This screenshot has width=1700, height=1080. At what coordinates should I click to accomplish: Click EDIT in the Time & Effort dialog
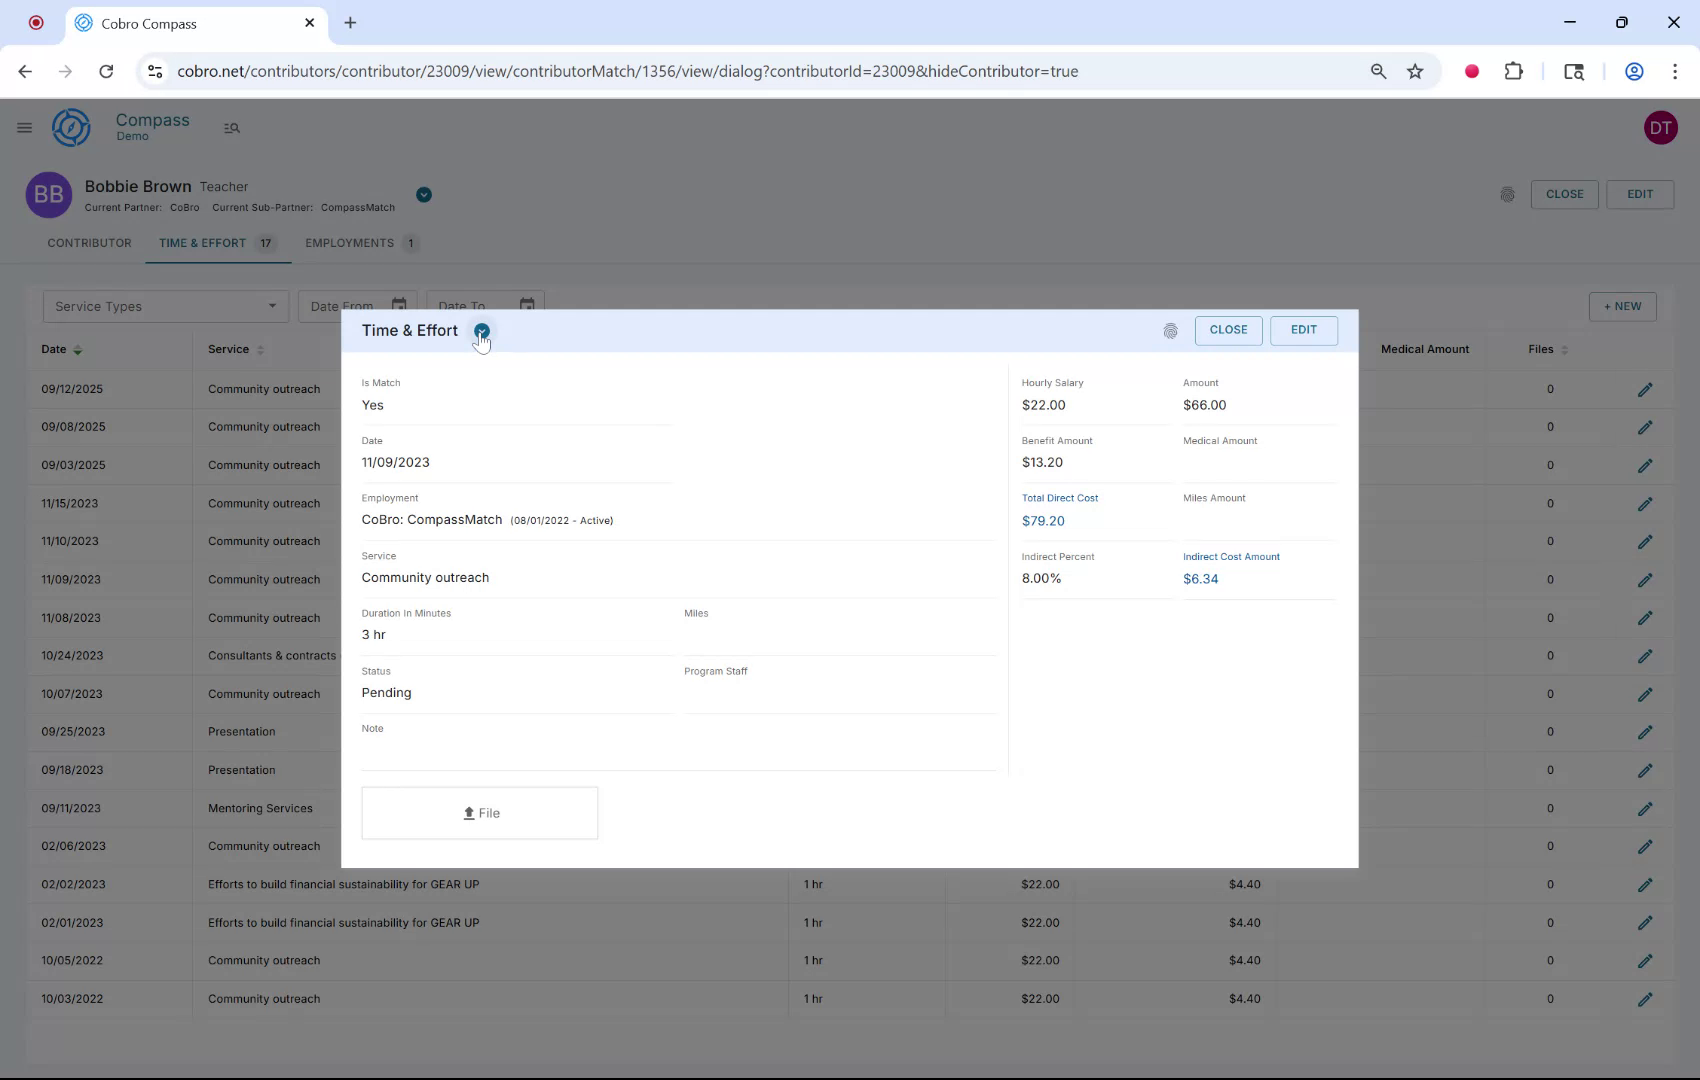pos(1303,330)
